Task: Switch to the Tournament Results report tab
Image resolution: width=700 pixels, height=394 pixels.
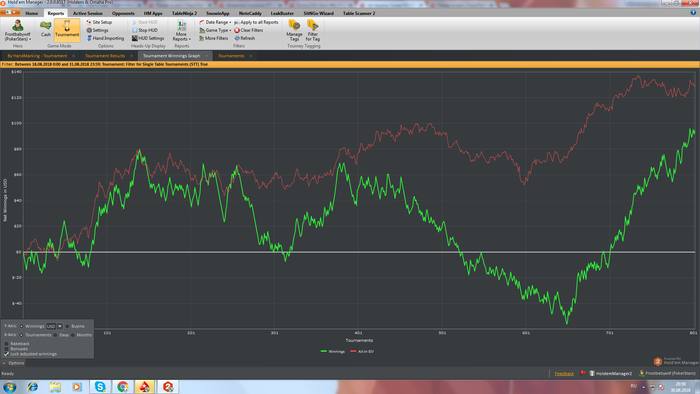Action: coord(105,56)
